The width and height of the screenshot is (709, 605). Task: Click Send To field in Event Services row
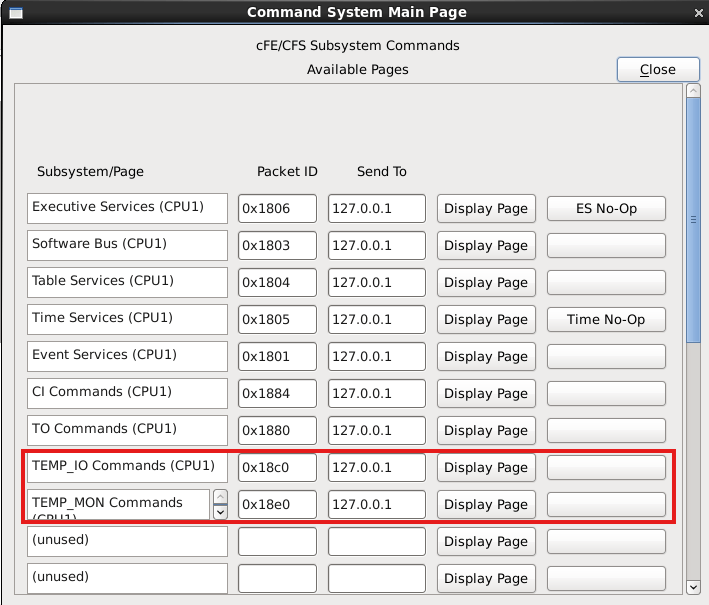click(x=376, y=357)
